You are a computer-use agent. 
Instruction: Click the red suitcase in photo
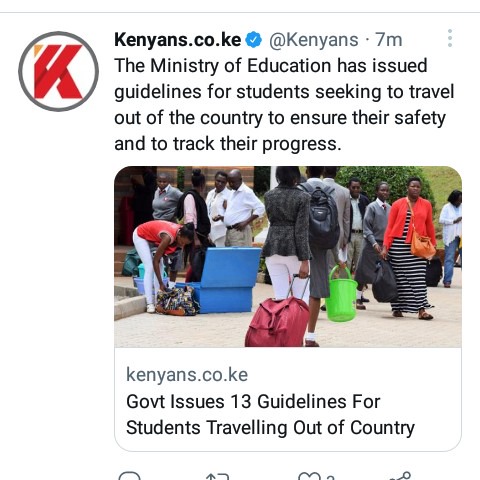coord(277,322)
